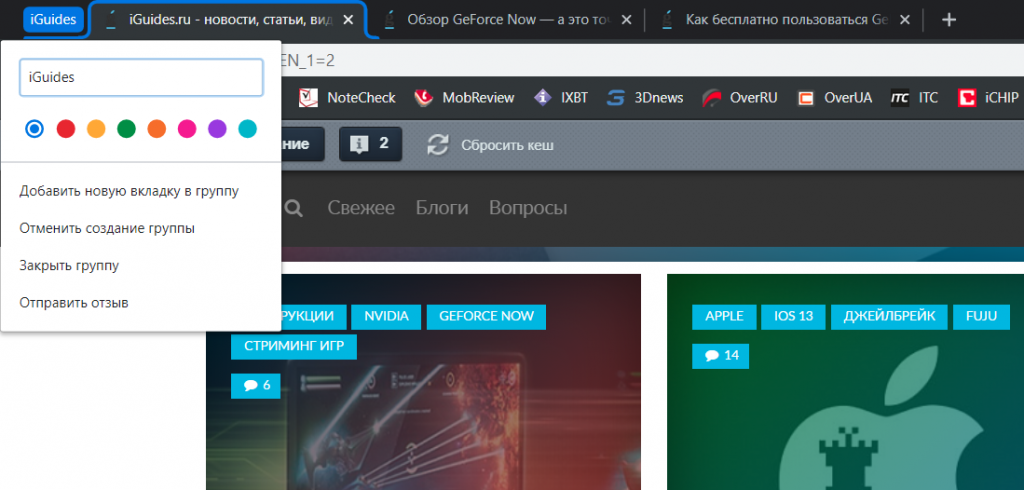Select the pink group color
1024x490 pixels.
coord(187,129)
